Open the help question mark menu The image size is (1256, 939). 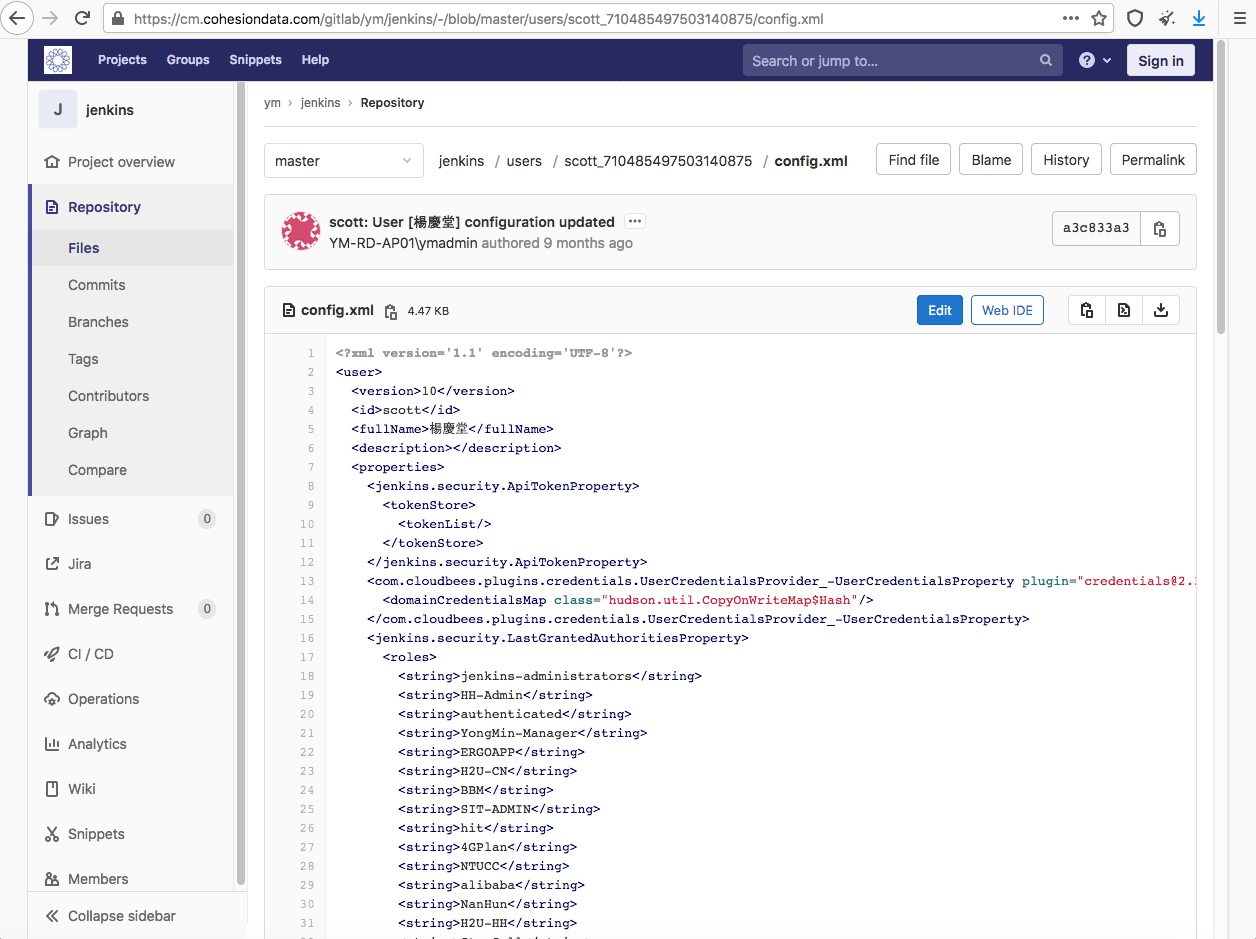coord(1095,60)
